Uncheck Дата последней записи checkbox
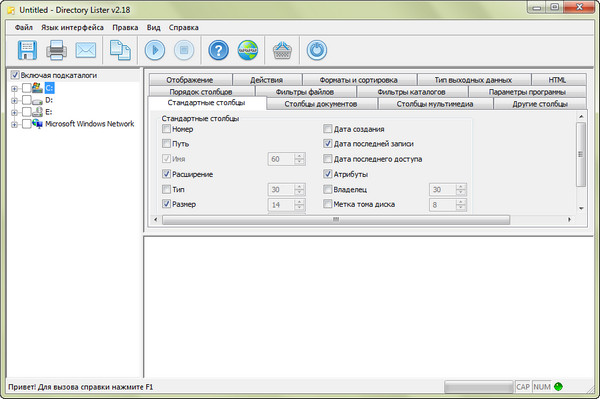This screenshot has height=399, width=600. (328, 143)
